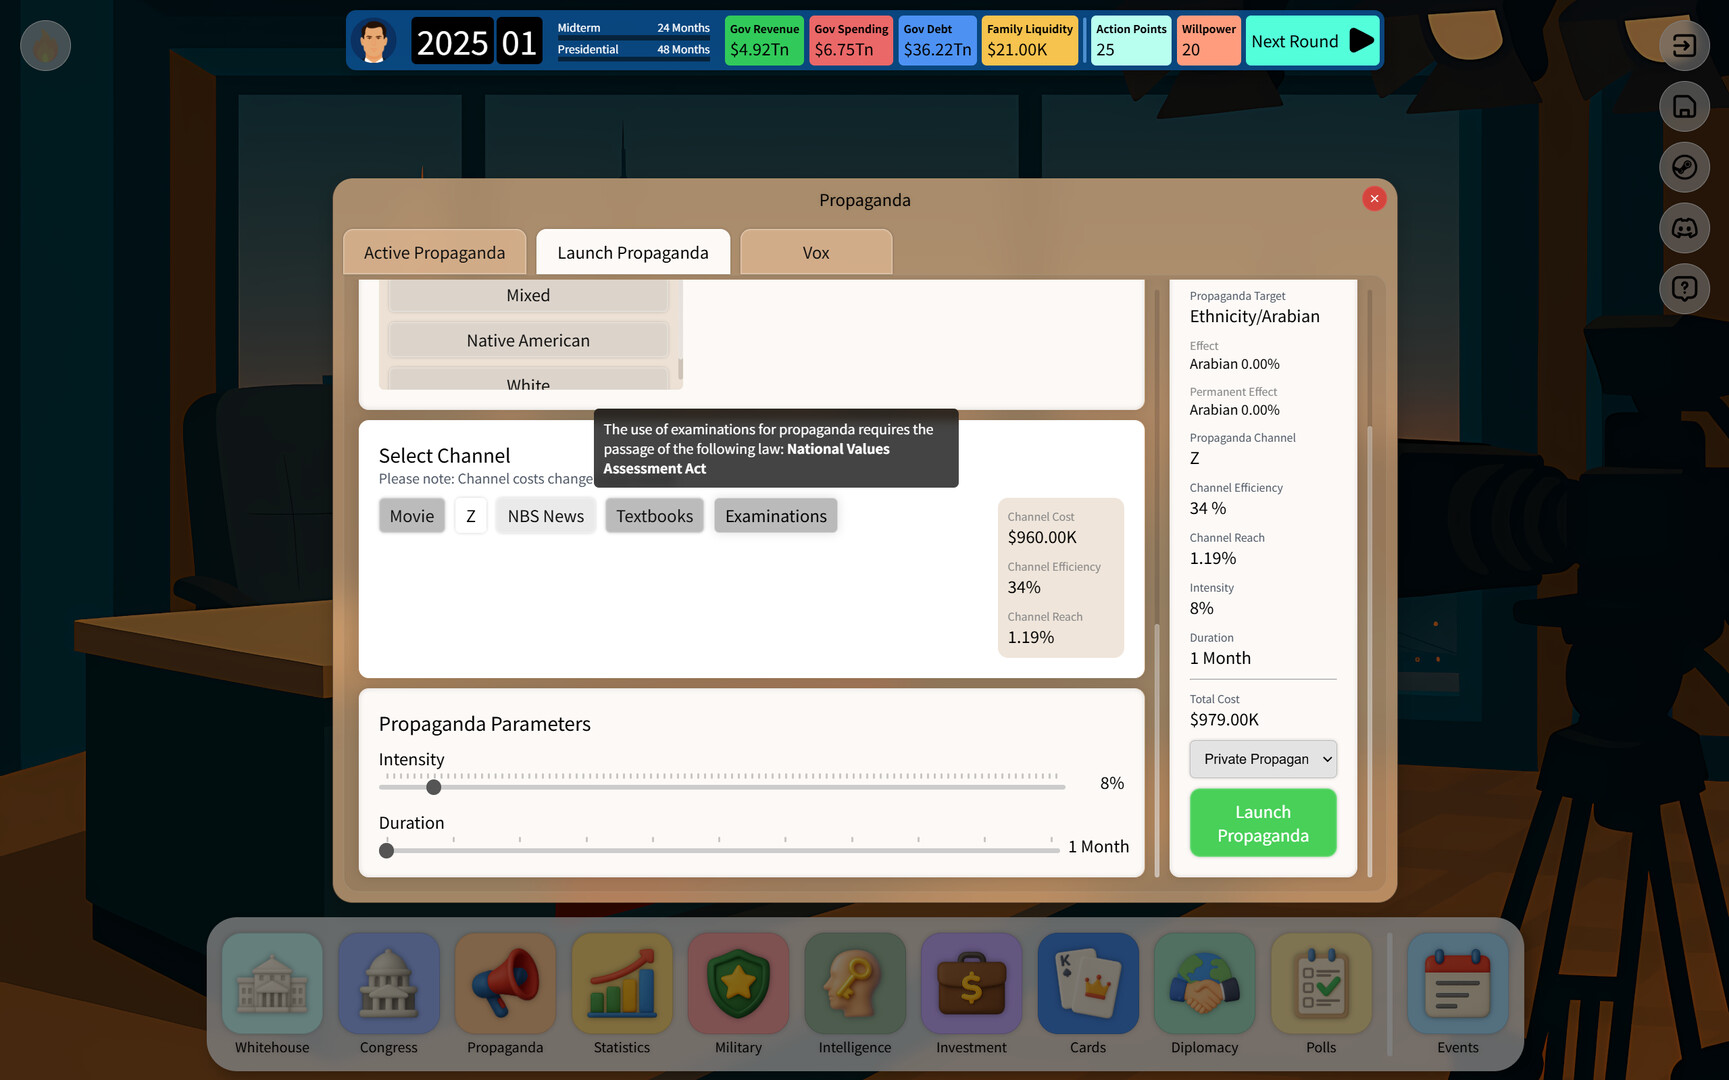Click the president portrait avatar

374,41
